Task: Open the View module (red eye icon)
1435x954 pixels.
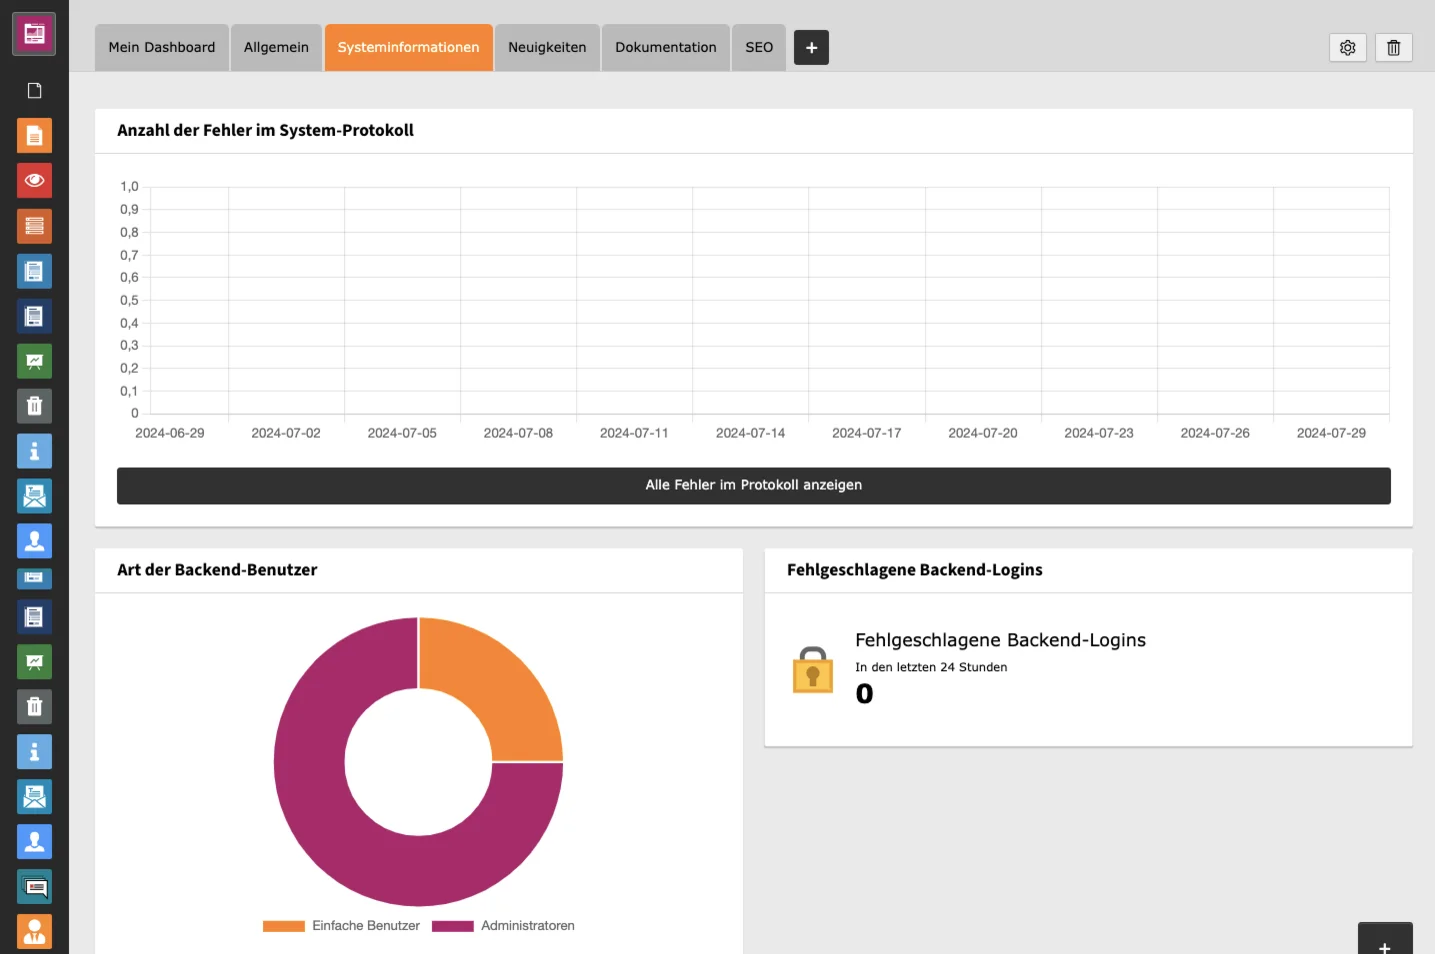Action: (34, 180)
